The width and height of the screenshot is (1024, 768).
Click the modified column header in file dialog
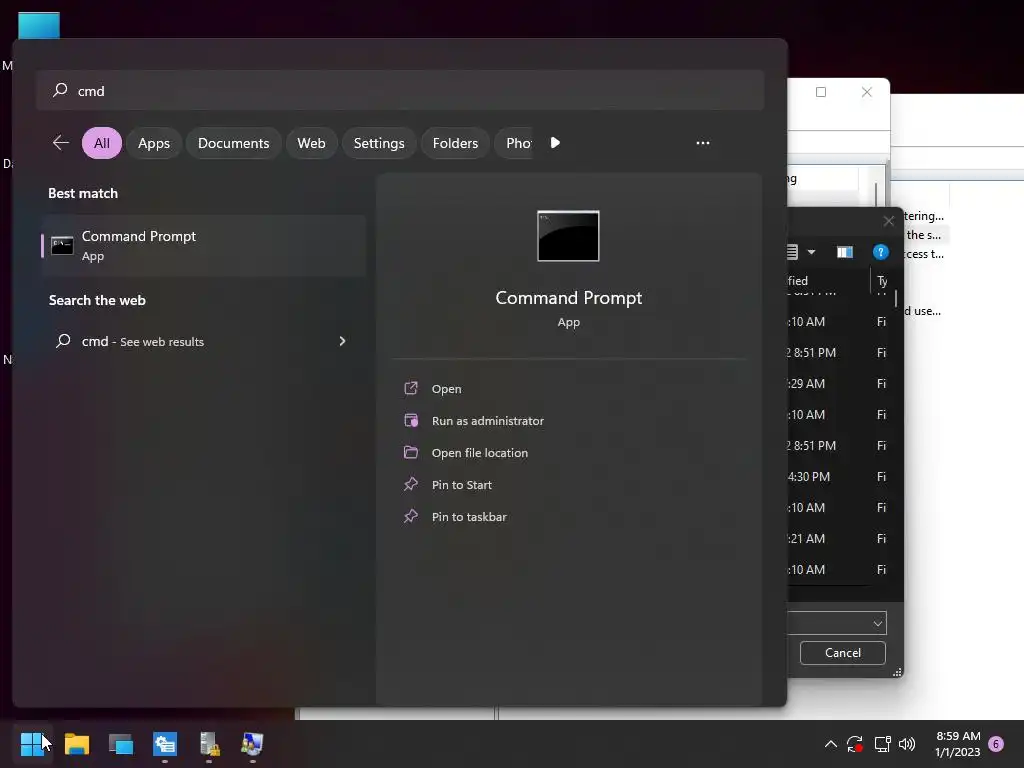pos(828,281)
